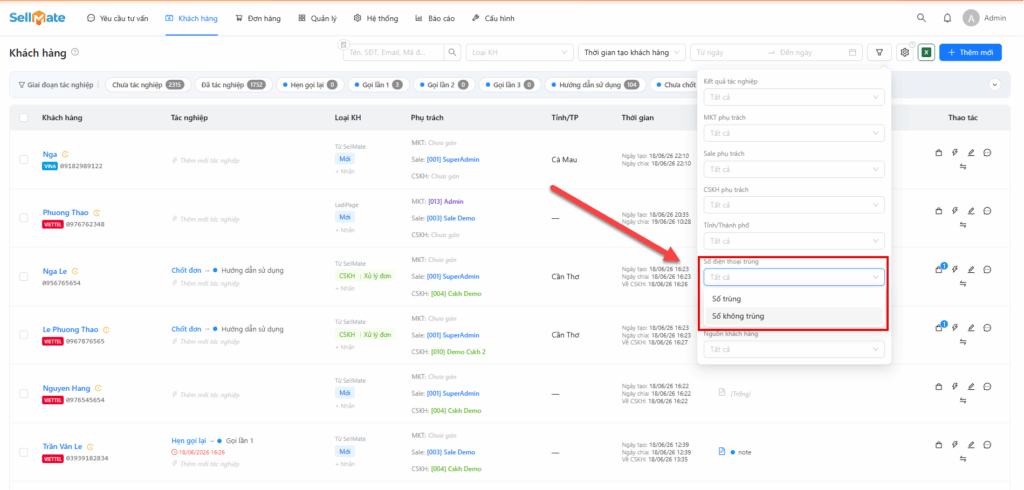Tick the select-all checkbox in table header
This screenshot has width=1024, height=490.
24,118
